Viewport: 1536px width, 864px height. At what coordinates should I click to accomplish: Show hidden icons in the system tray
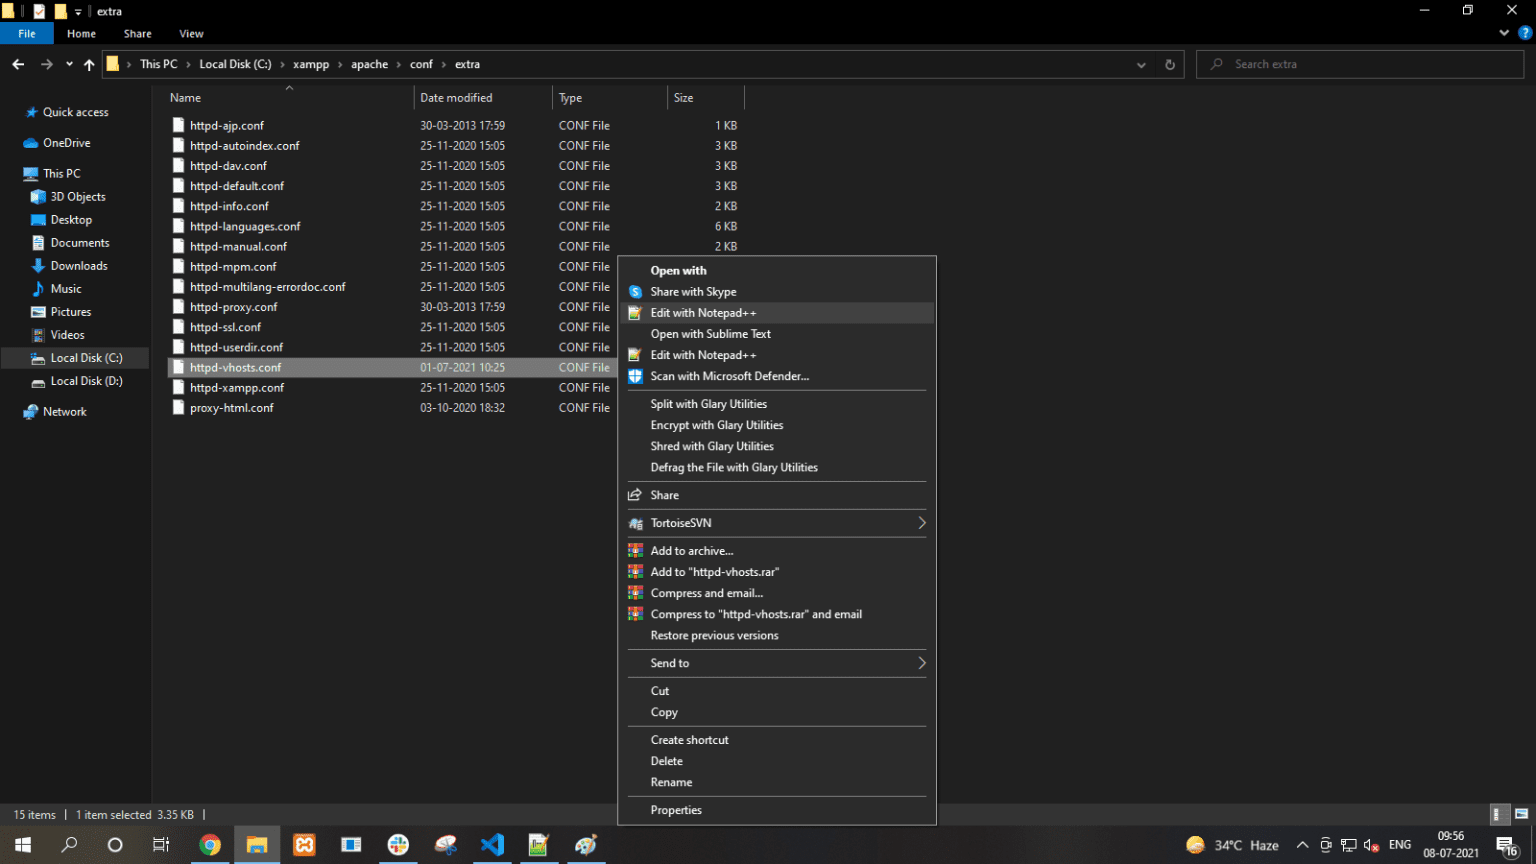pyautogui.click(x=1302, y=845)
